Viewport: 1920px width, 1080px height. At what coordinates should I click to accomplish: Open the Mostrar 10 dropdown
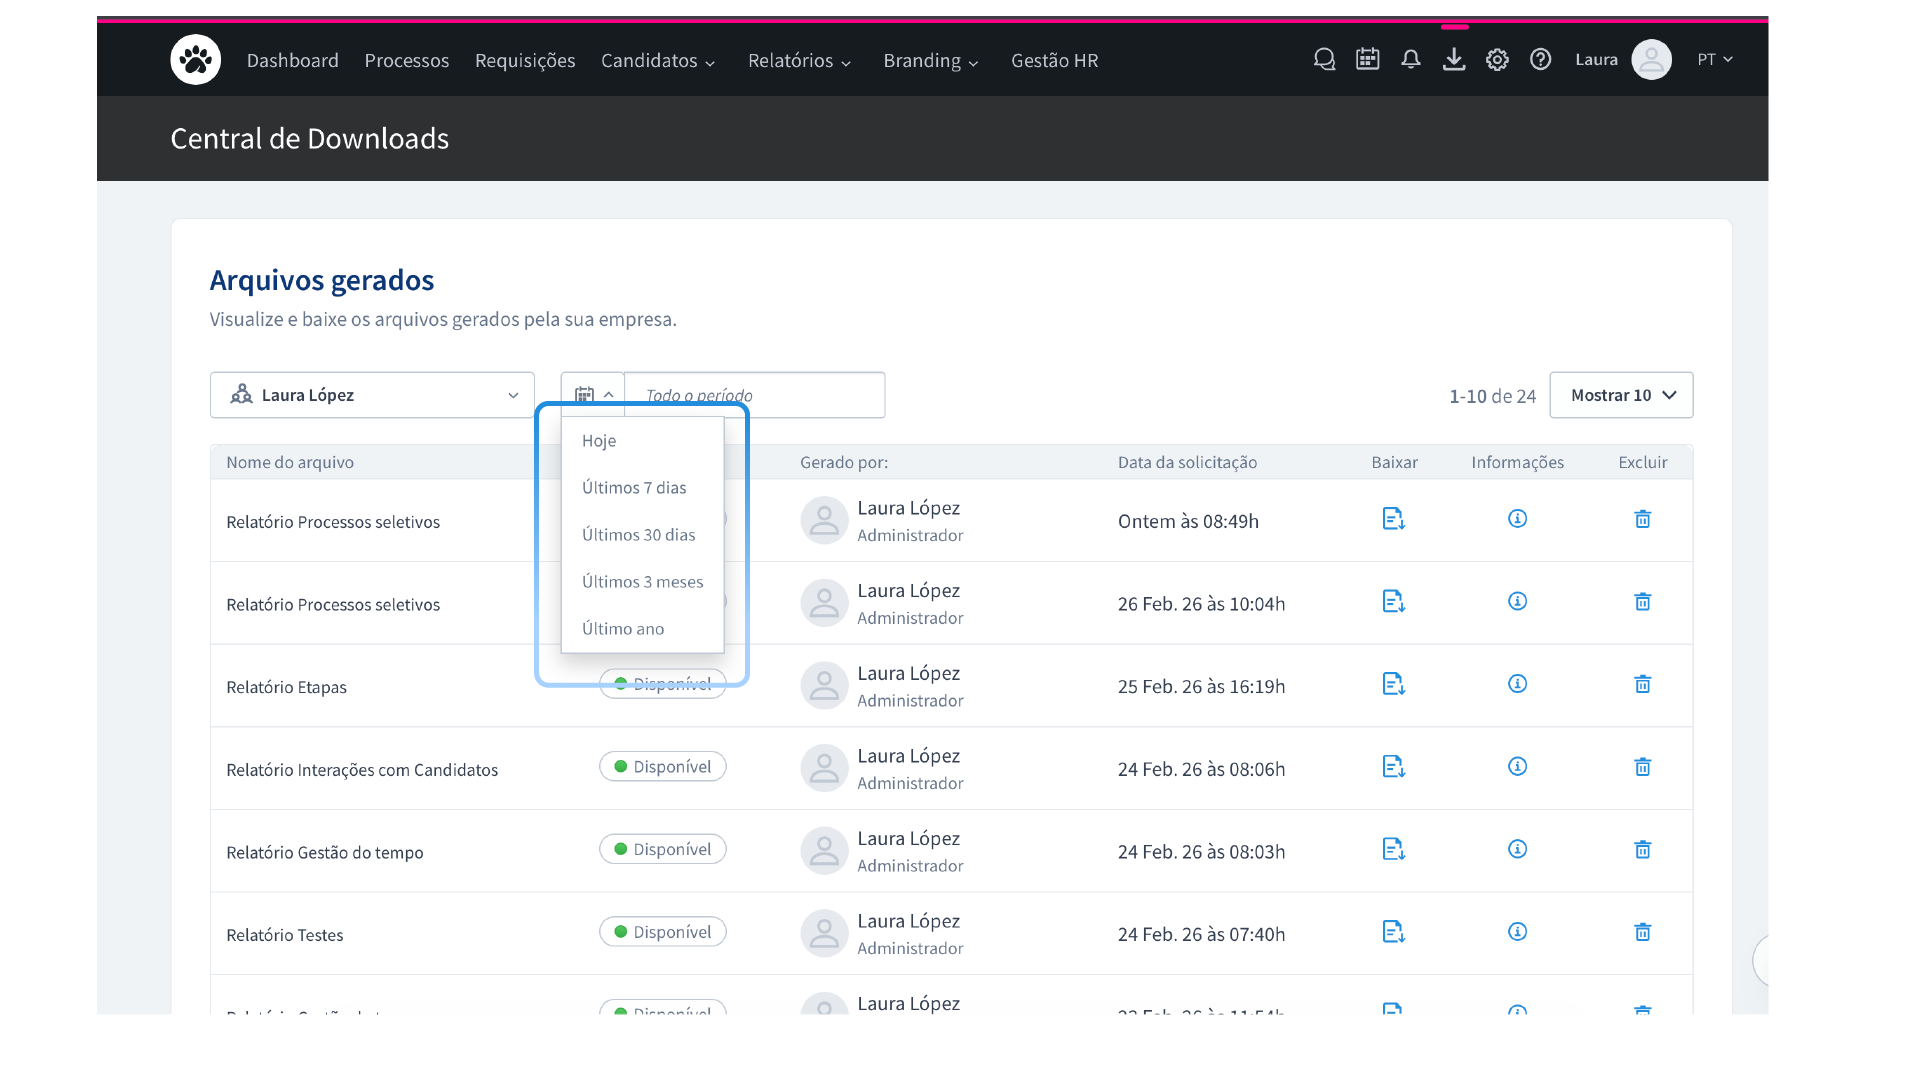click(x=1621, y=395)
